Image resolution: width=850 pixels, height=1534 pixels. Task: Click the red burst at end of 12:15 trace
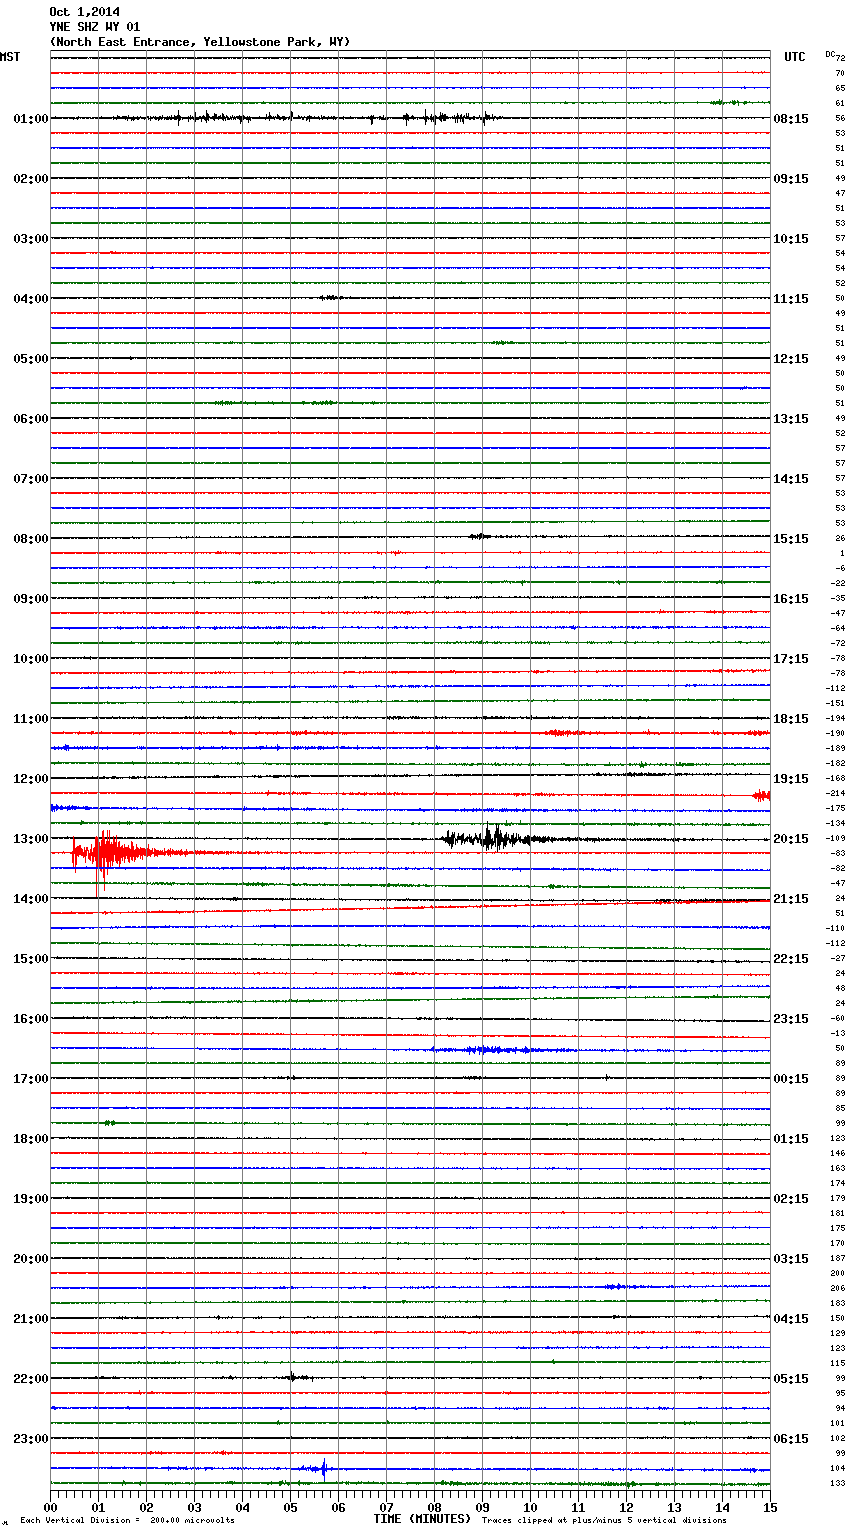coord(762,795)
